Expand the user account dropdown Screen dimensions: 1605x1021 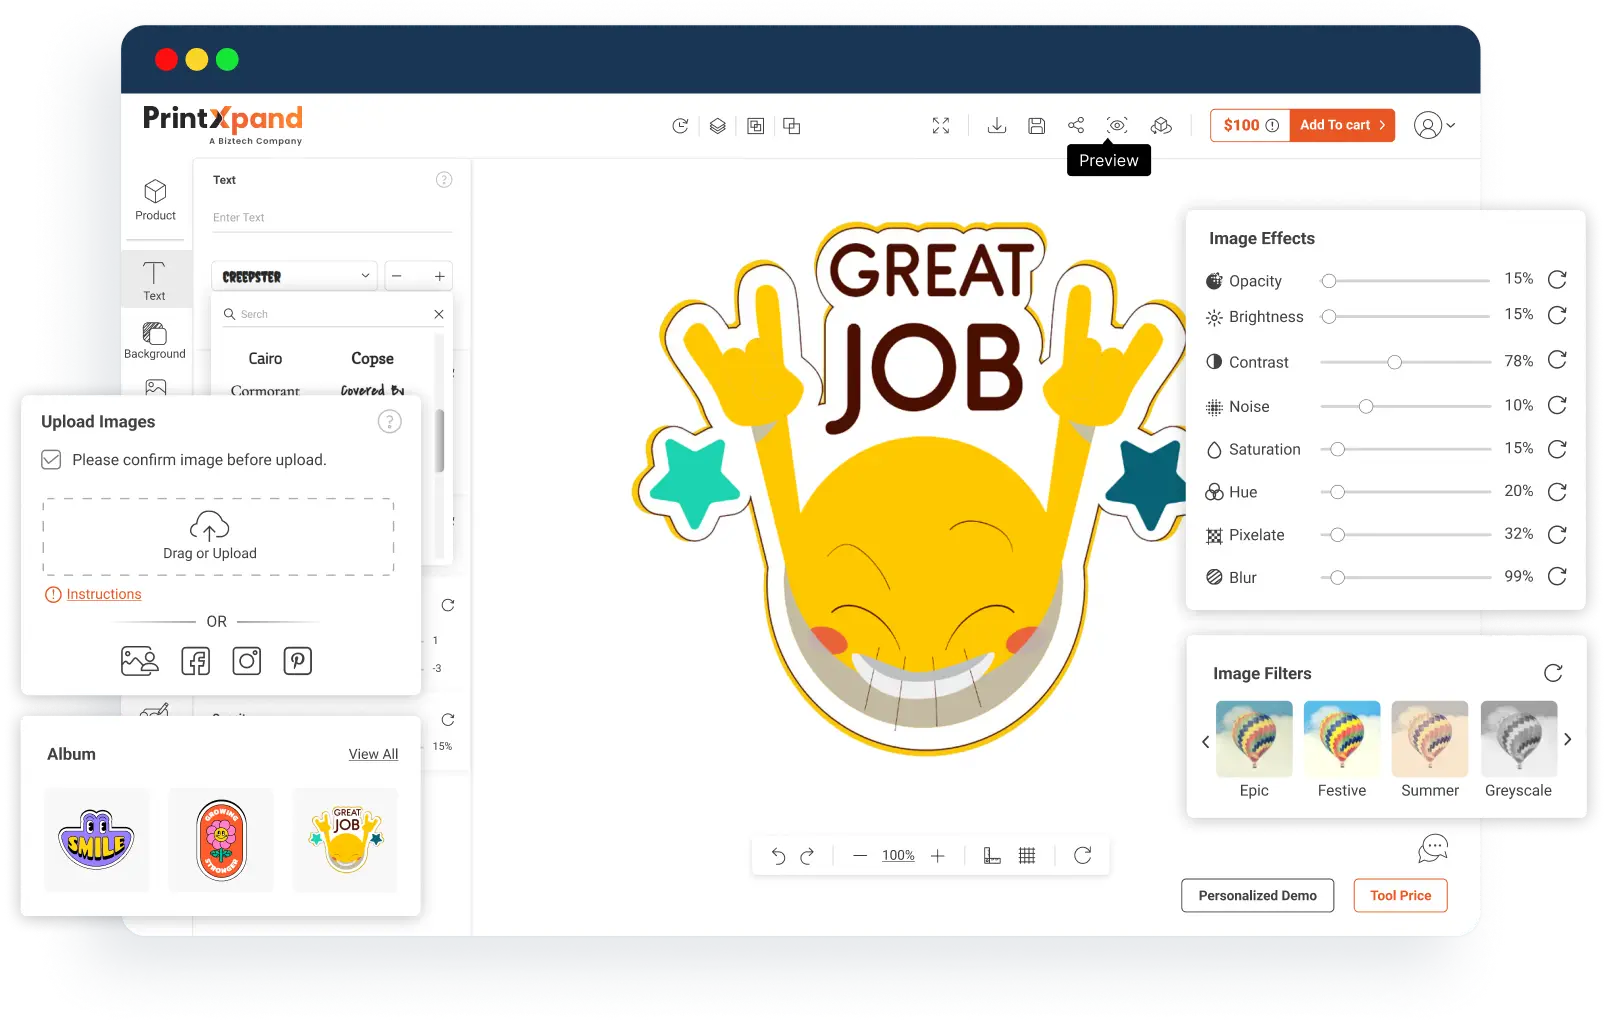coord(1434,125)
